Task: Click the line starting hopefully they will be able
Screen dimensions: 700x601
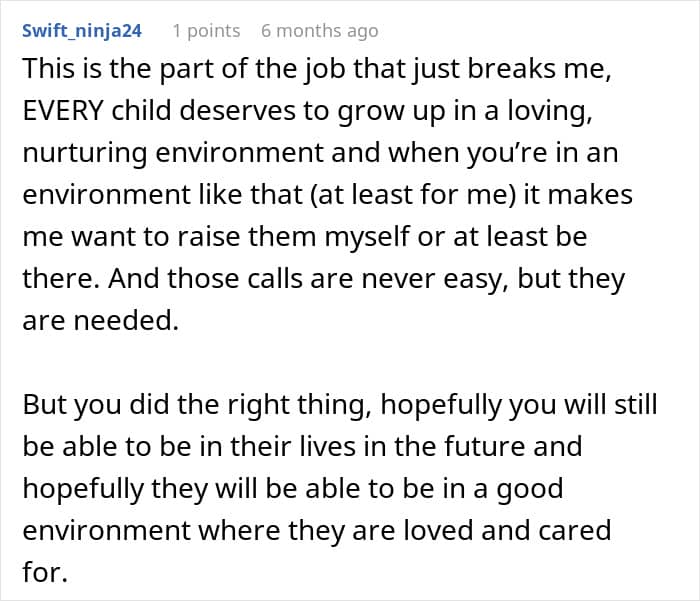Action: [x=293, y=488]
